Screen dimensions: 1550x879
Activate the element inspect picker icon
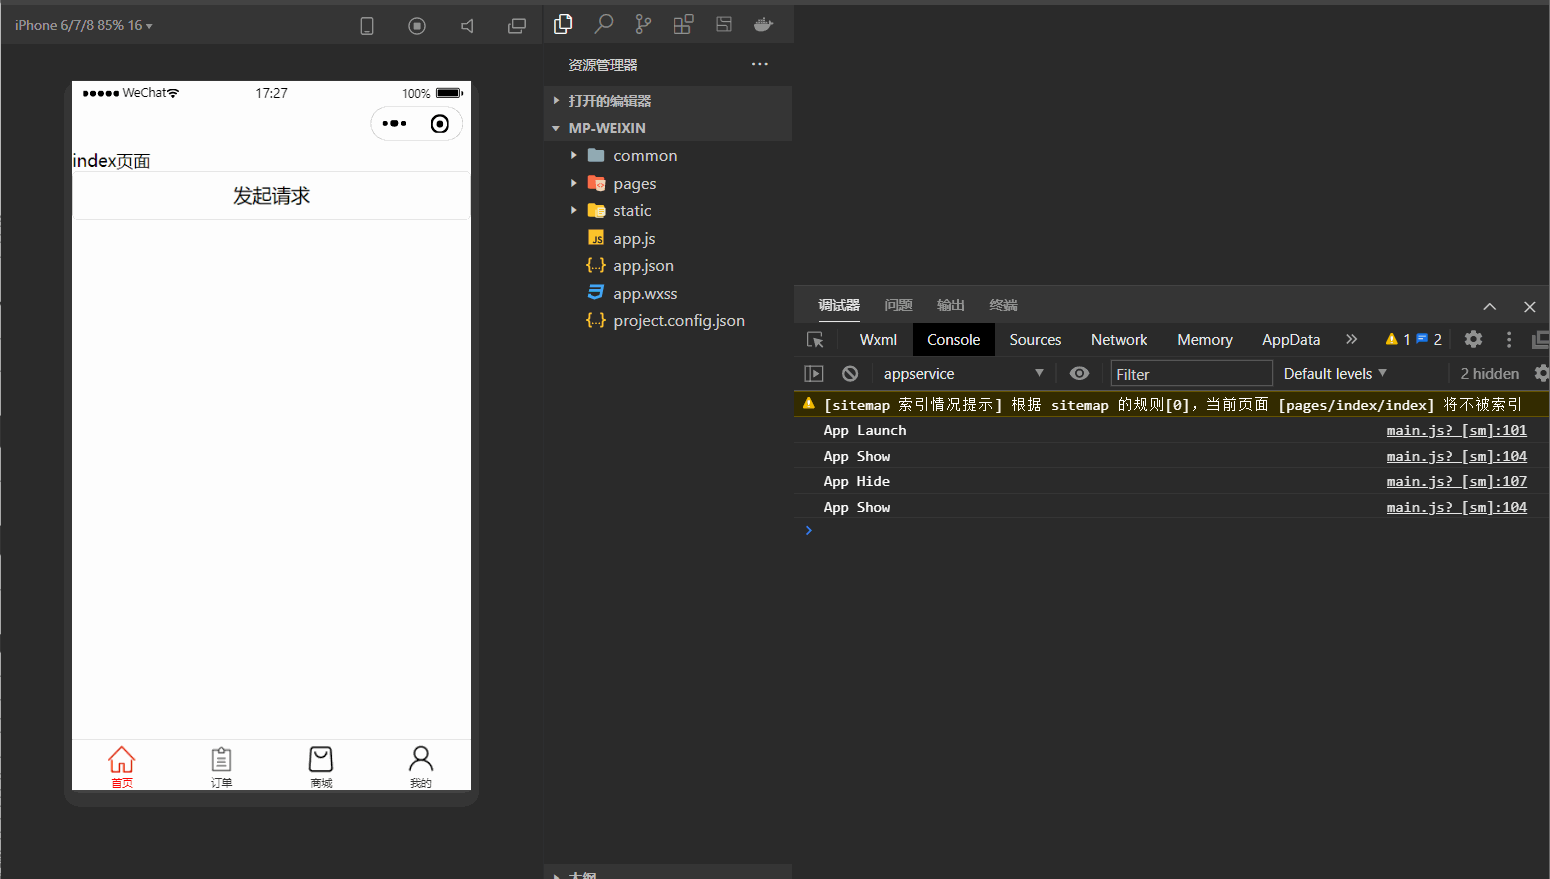point(815,340)
